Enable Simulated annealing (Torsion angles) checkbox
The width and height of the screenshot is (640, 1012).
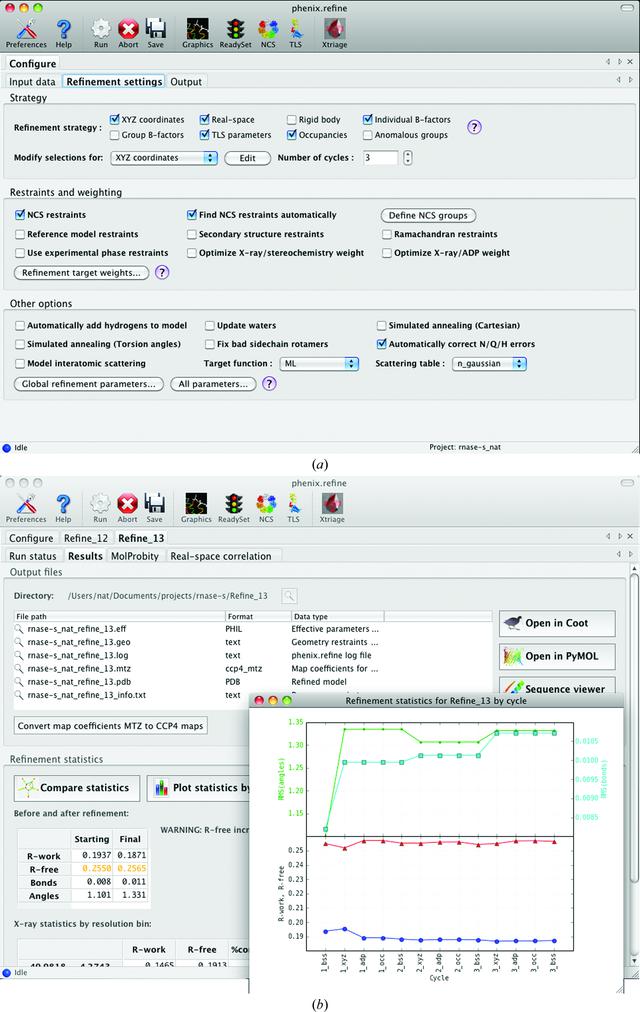(x=20, y=344)
